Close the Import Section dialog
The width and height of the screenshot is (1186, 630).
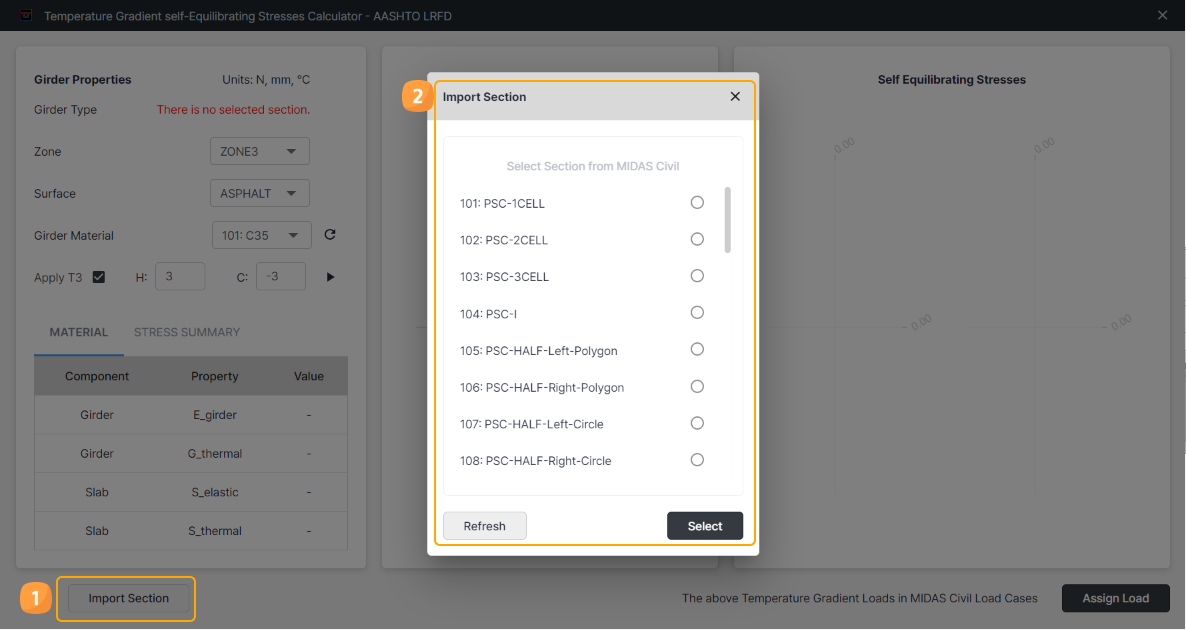click(735, 97)
